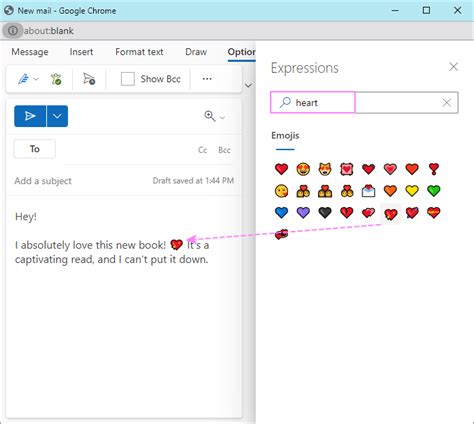The width and height of the screenshot is (474, 424).
Task: Click the To button
Action: pyautogui.click(x=35, y=149)
